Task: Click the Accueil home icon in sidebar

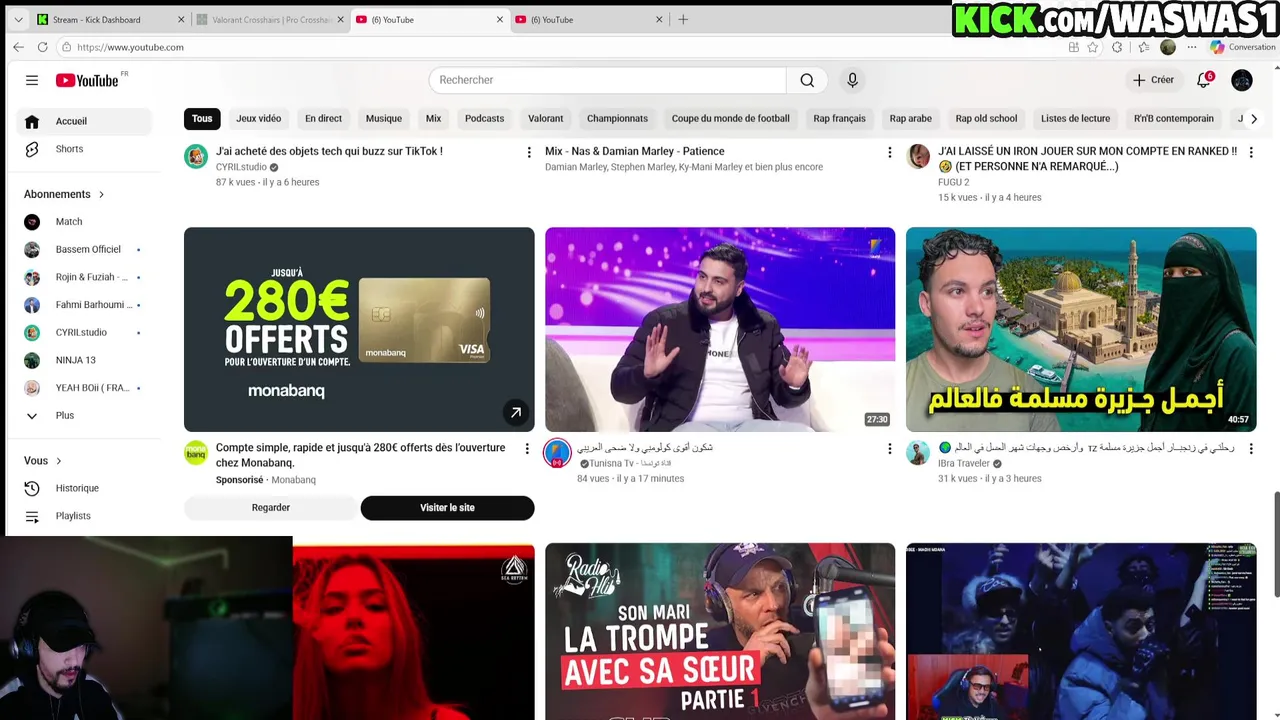Action: 32,121
